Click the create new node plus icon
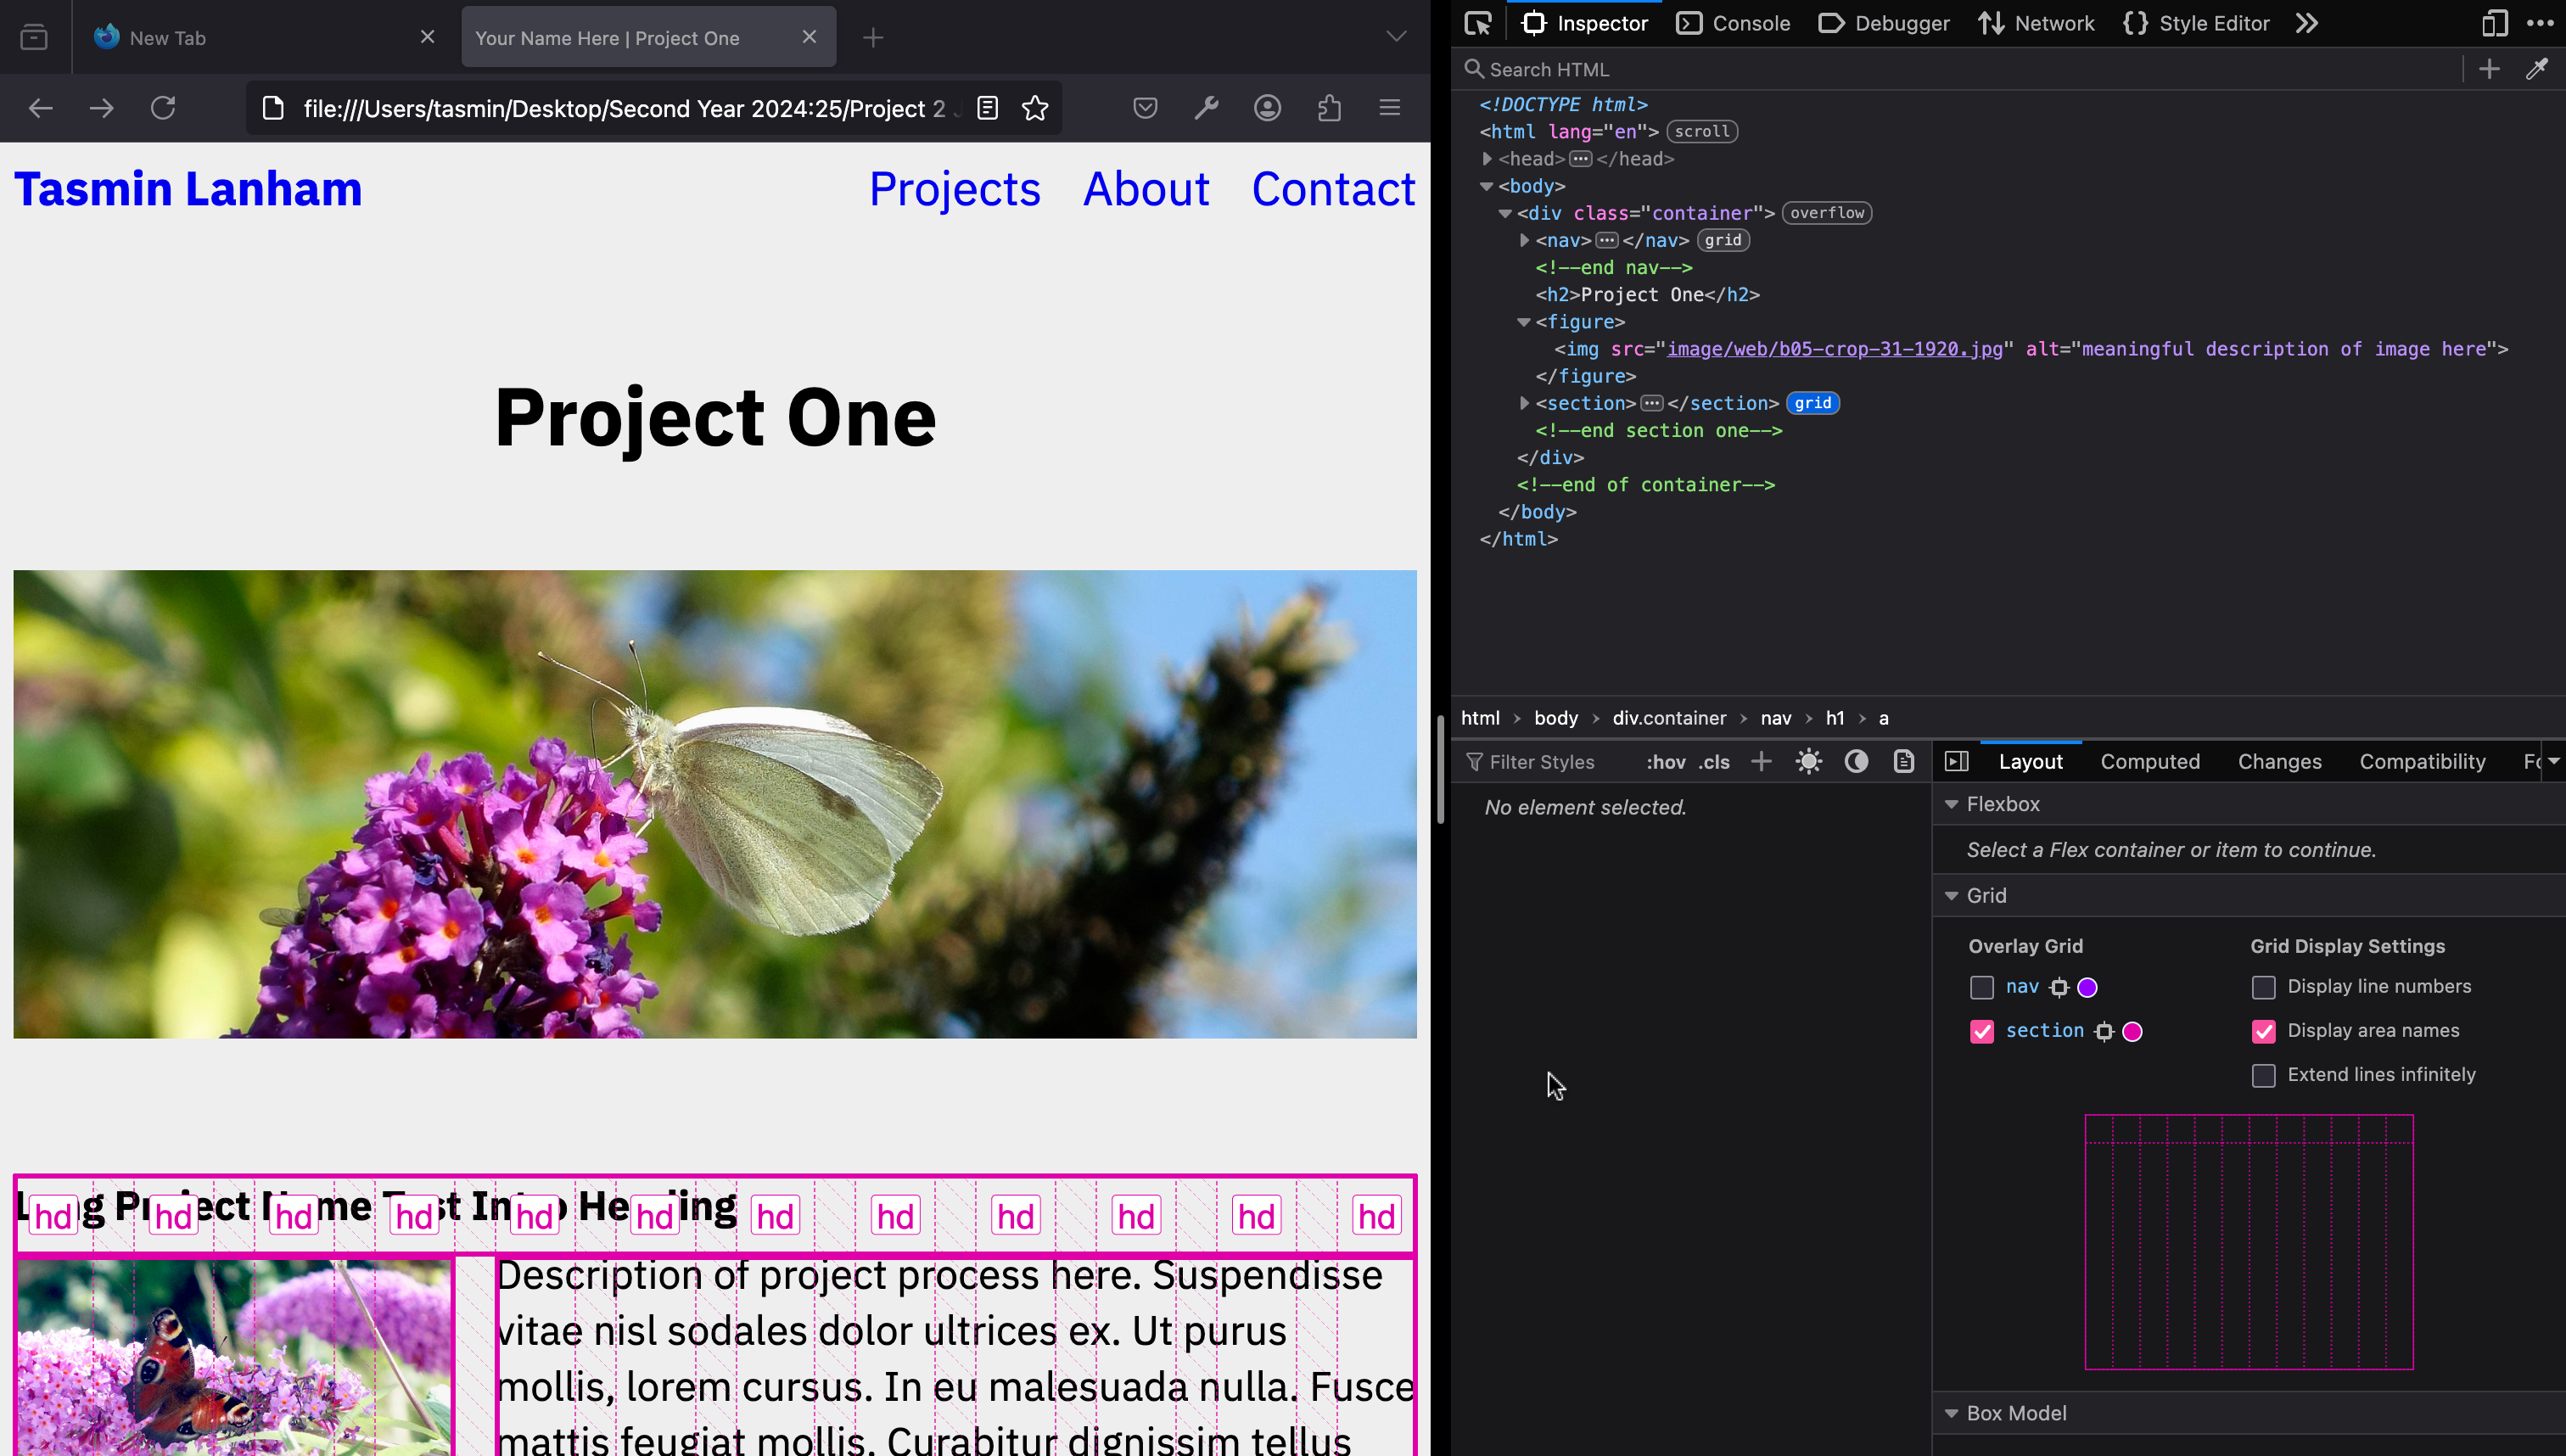 2490,69
